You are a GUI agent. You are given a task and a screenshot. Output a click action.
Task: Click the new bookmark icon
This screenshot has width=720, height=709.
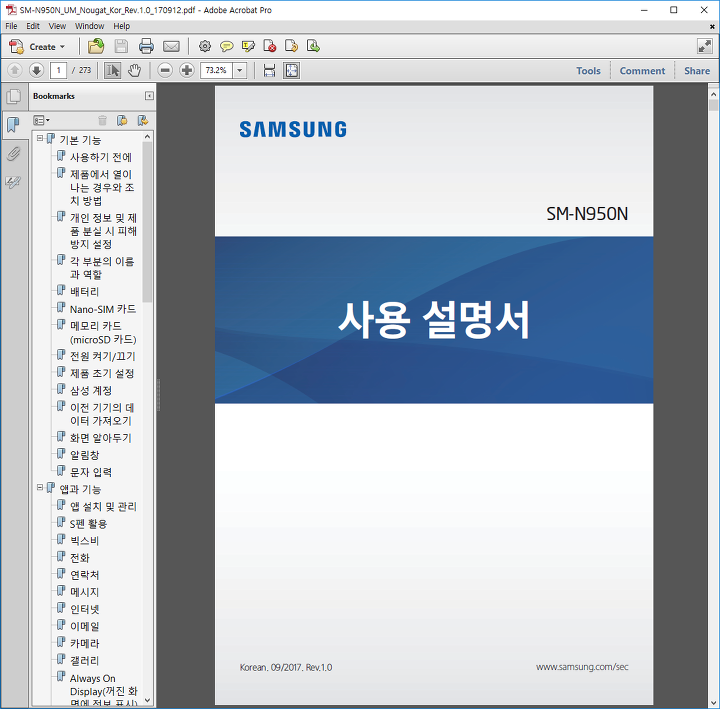point(122,120)
